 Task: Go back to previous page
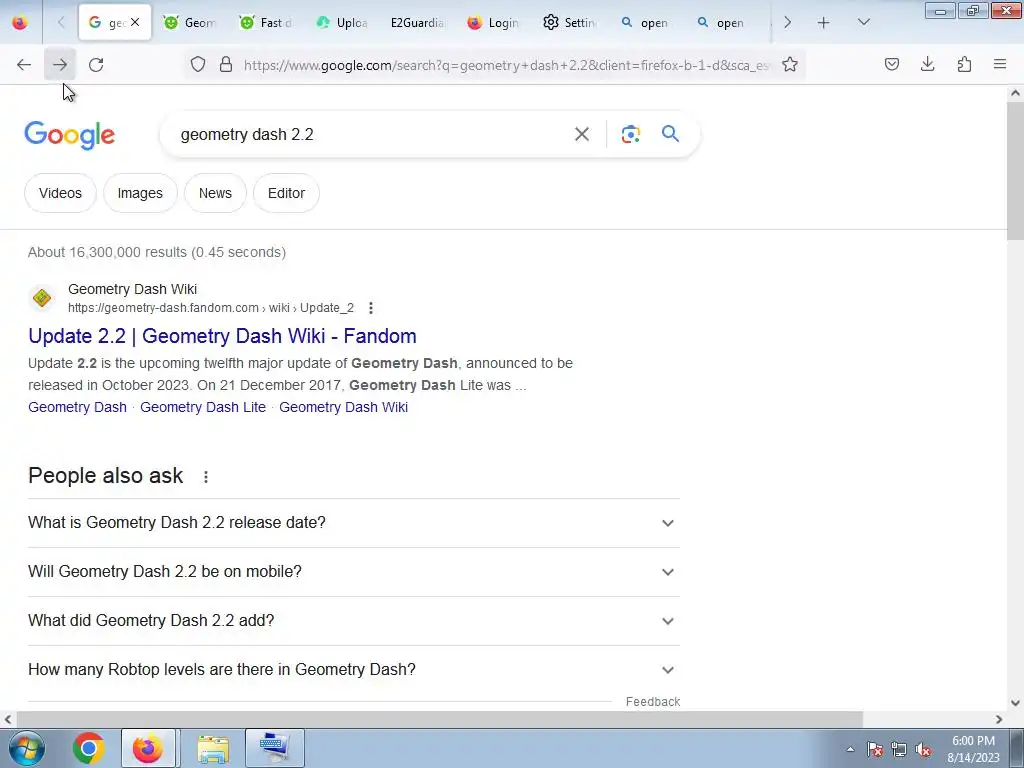pyautogui.click(x=24, y=65)
